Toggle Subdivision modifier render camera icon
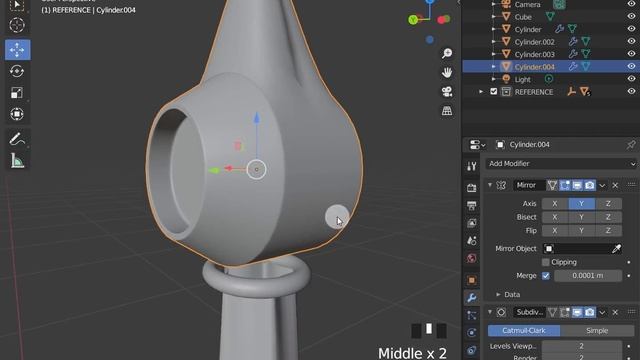Screen dimensions: 640x360 pos(590,312)
